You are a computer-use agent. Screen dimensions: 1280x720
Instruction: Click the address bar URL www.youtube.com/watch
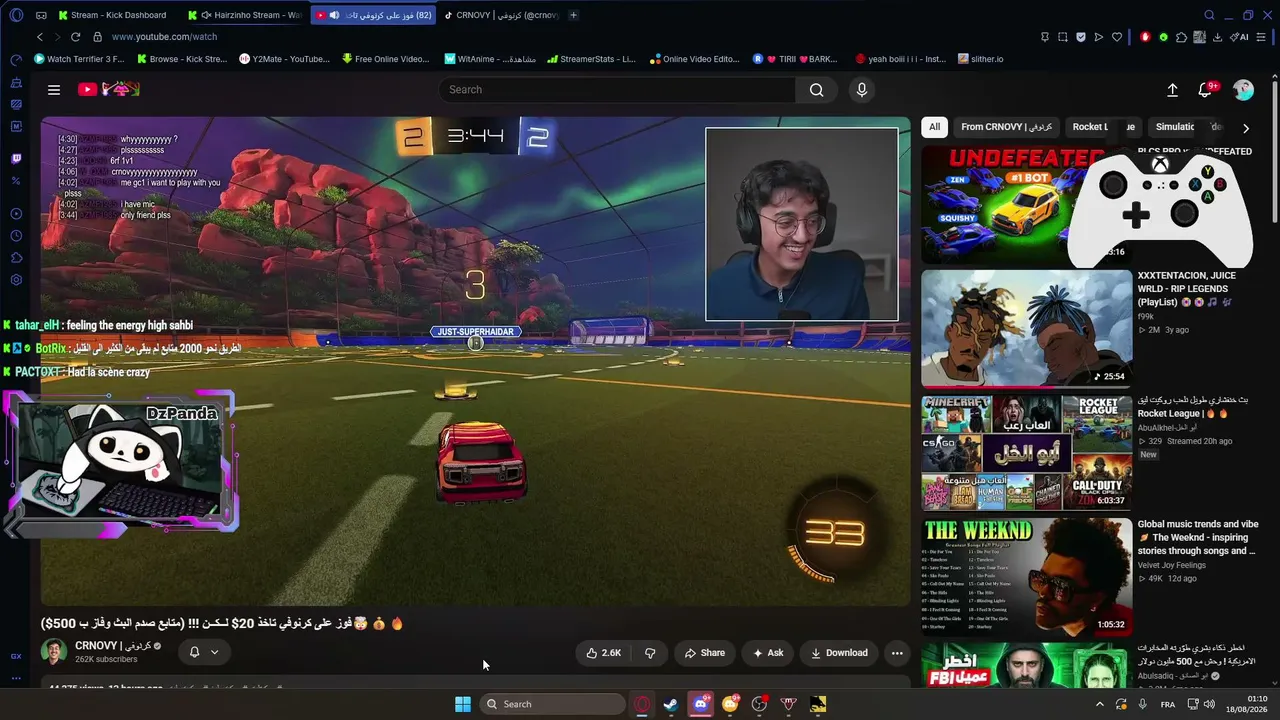coord(165,37)
